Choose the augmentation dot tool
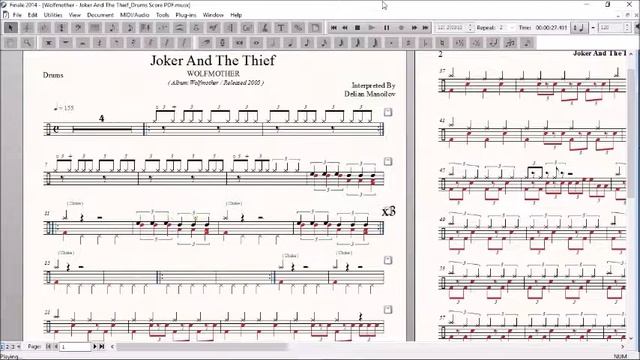This screenshot has width=640, height=360. [391, 42]
